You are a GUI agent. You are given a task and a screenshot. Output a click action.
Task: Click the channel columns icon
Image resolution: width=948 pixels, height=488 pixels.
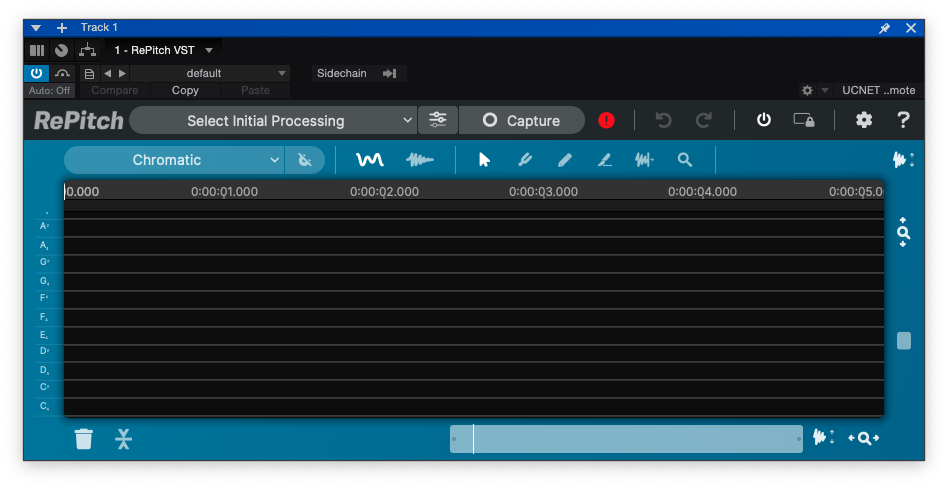pyautogui.click(x=37, y=50)
